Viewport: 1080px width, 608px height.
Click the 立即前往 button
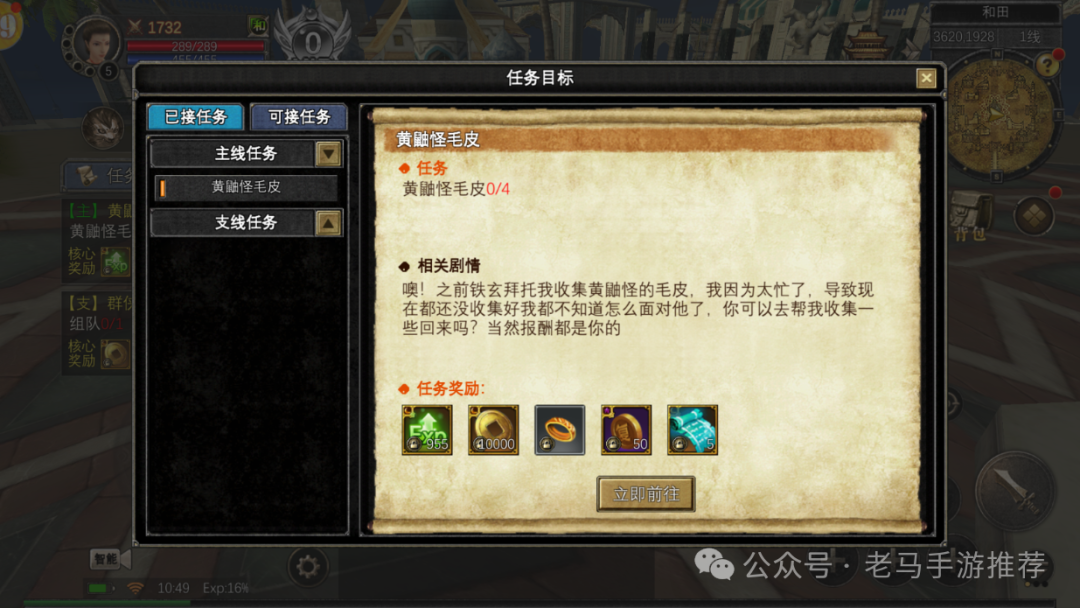645,494
